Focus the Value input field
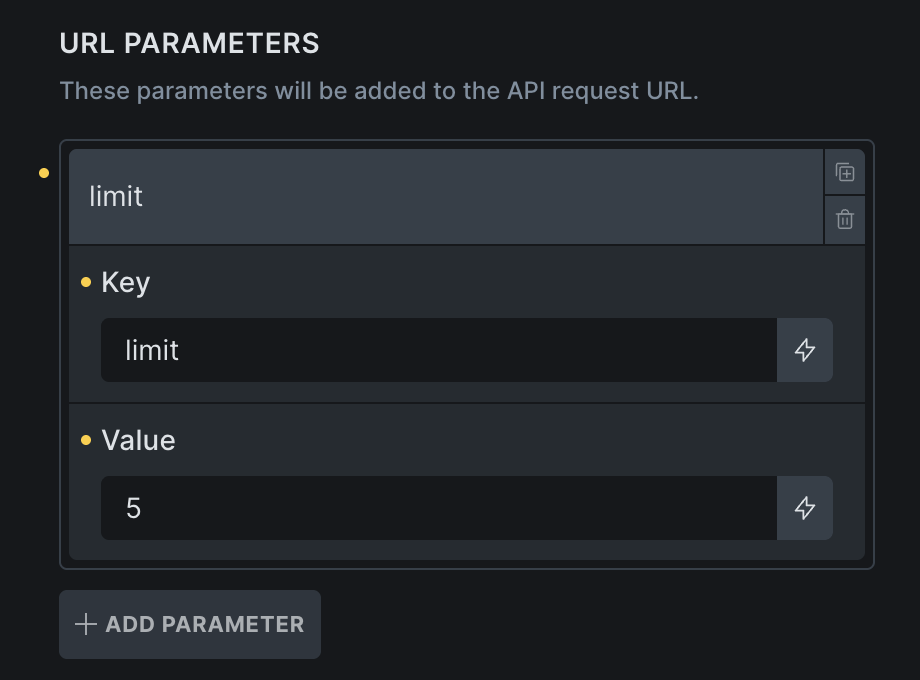Screen dimensions: 920x680 (438, 508)
